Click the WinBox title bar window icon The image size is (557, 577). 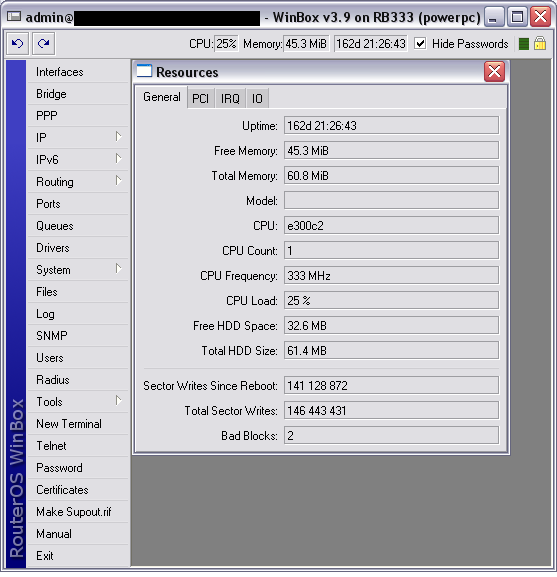(14, 16)
